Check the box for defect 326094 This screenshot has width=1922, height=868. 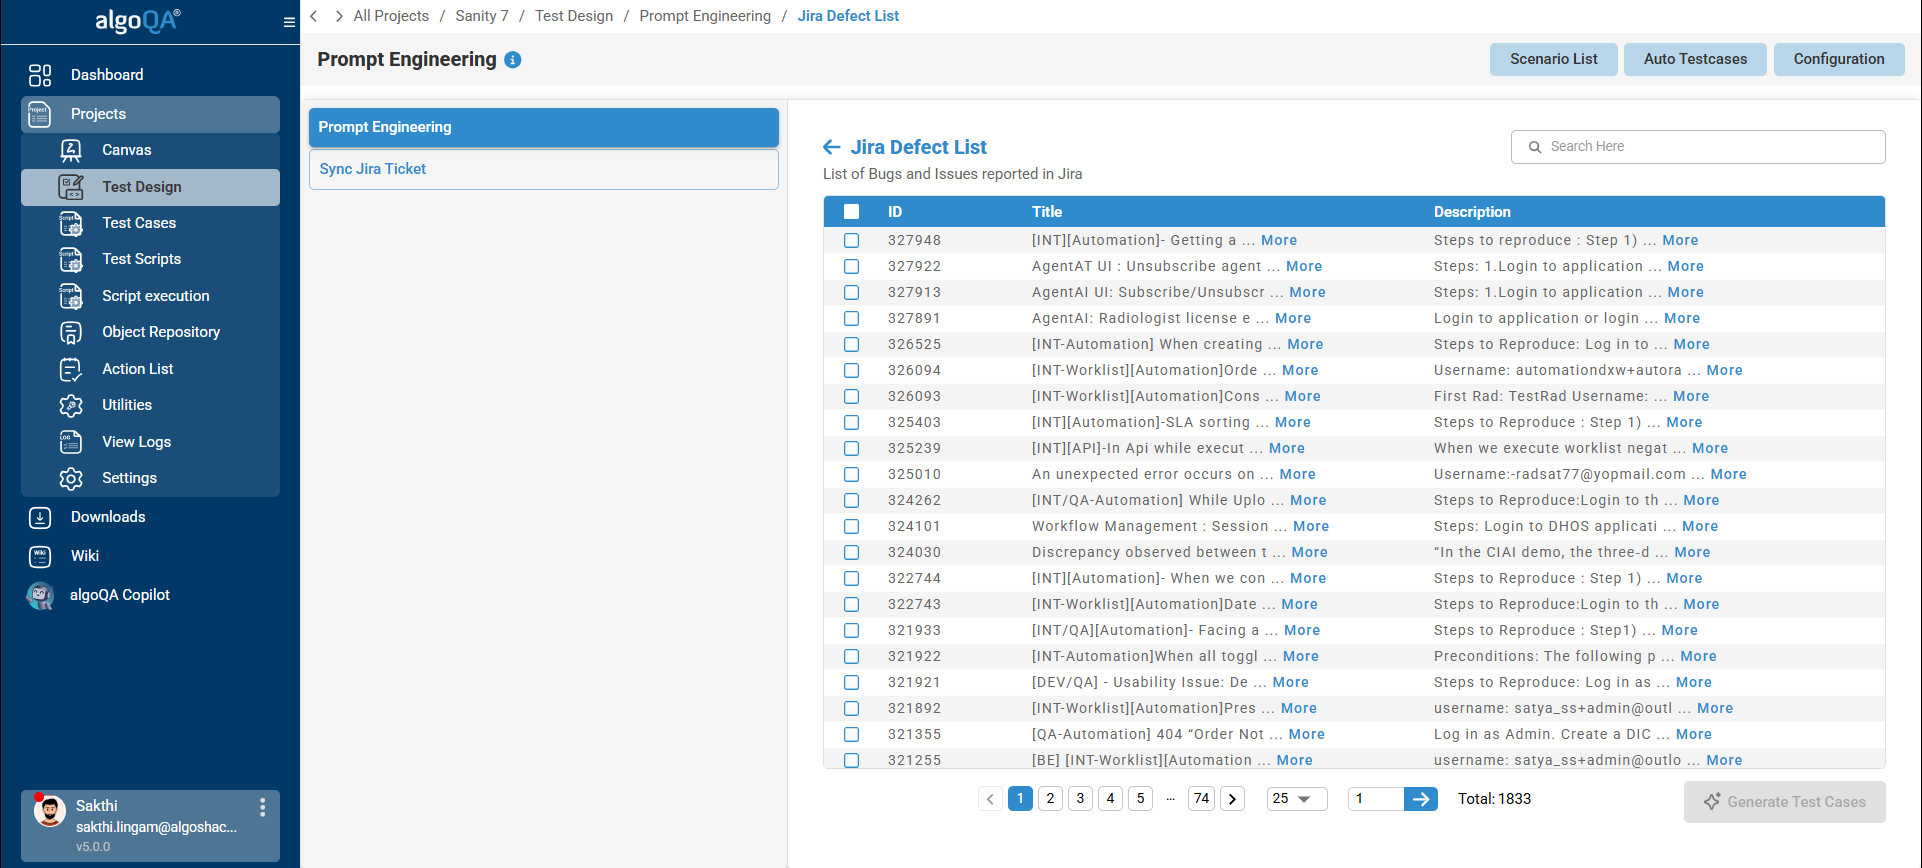tap(852, 371)
